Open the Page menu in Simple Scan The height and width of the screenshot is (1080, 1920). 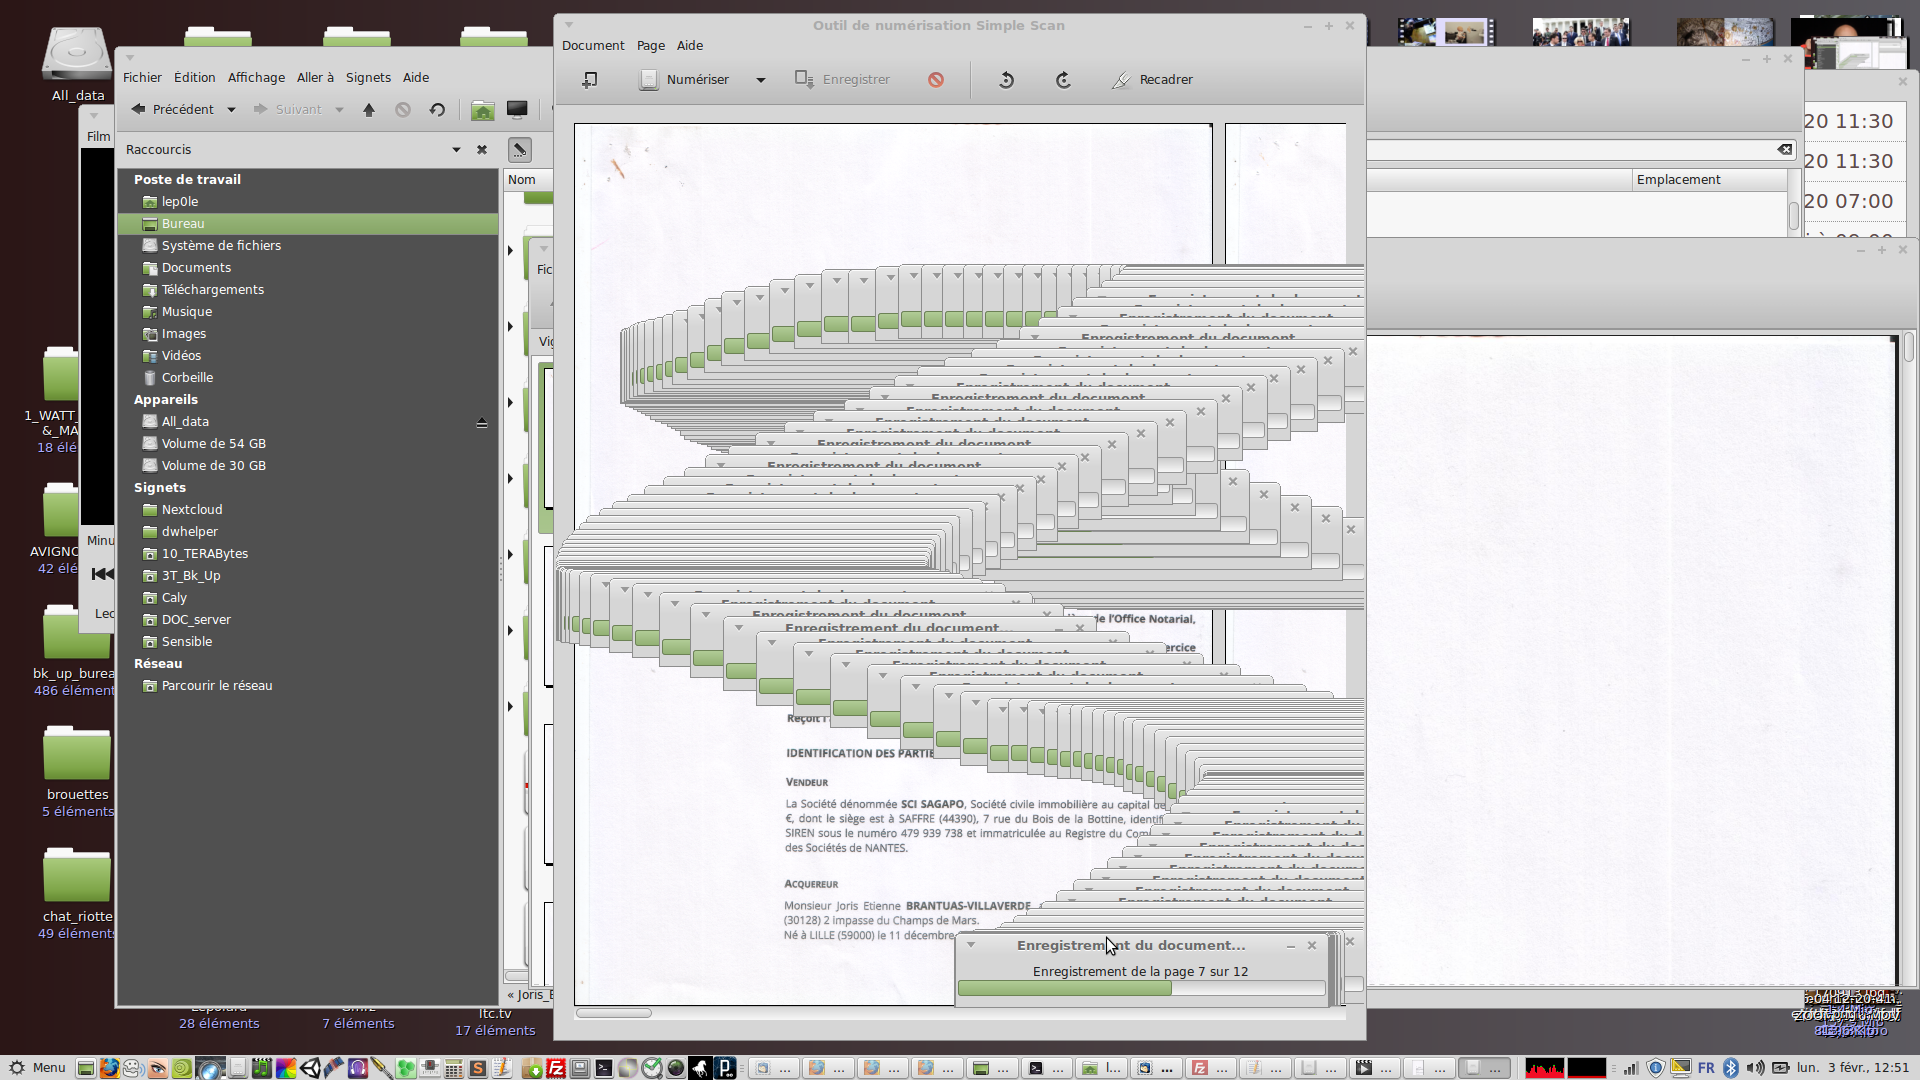[650, 46]
